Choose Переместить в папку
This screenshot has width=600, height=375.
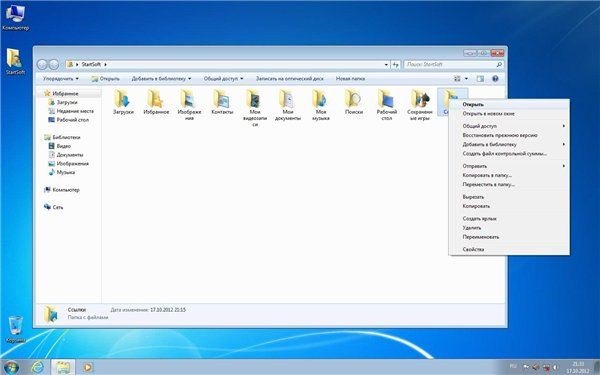tap(509, 184)
